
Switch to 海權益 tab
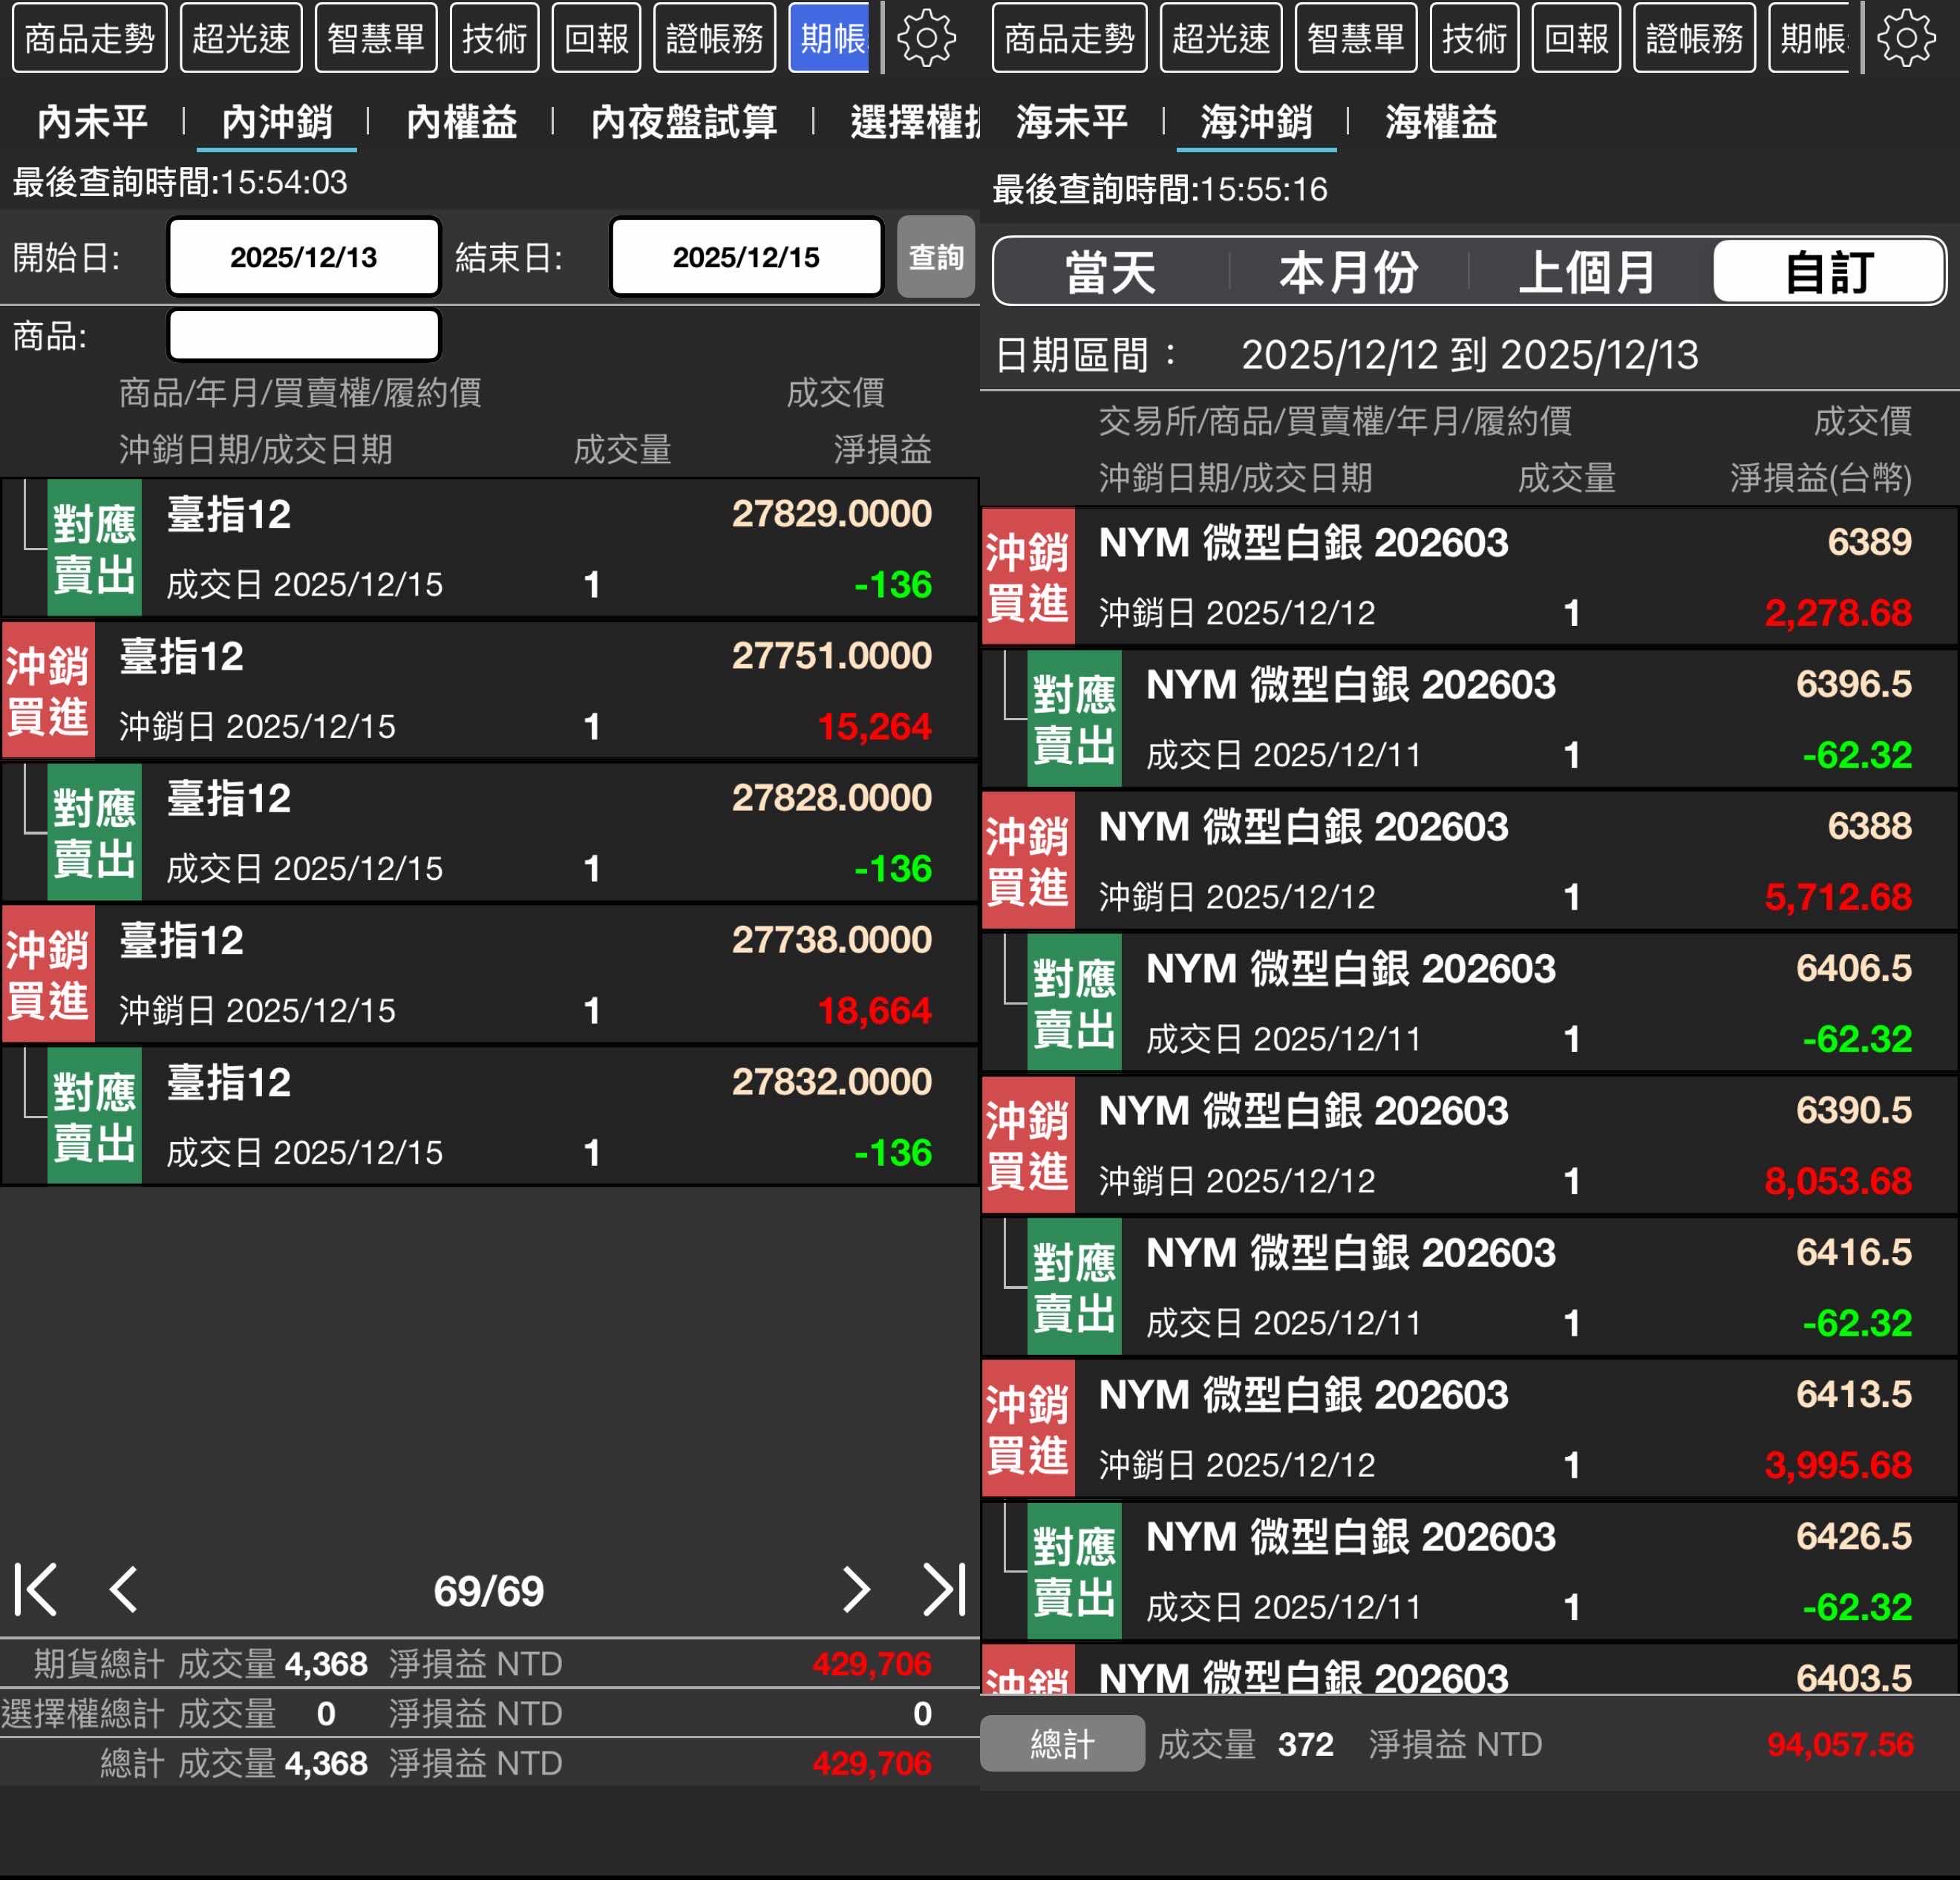coord(1440,122)
